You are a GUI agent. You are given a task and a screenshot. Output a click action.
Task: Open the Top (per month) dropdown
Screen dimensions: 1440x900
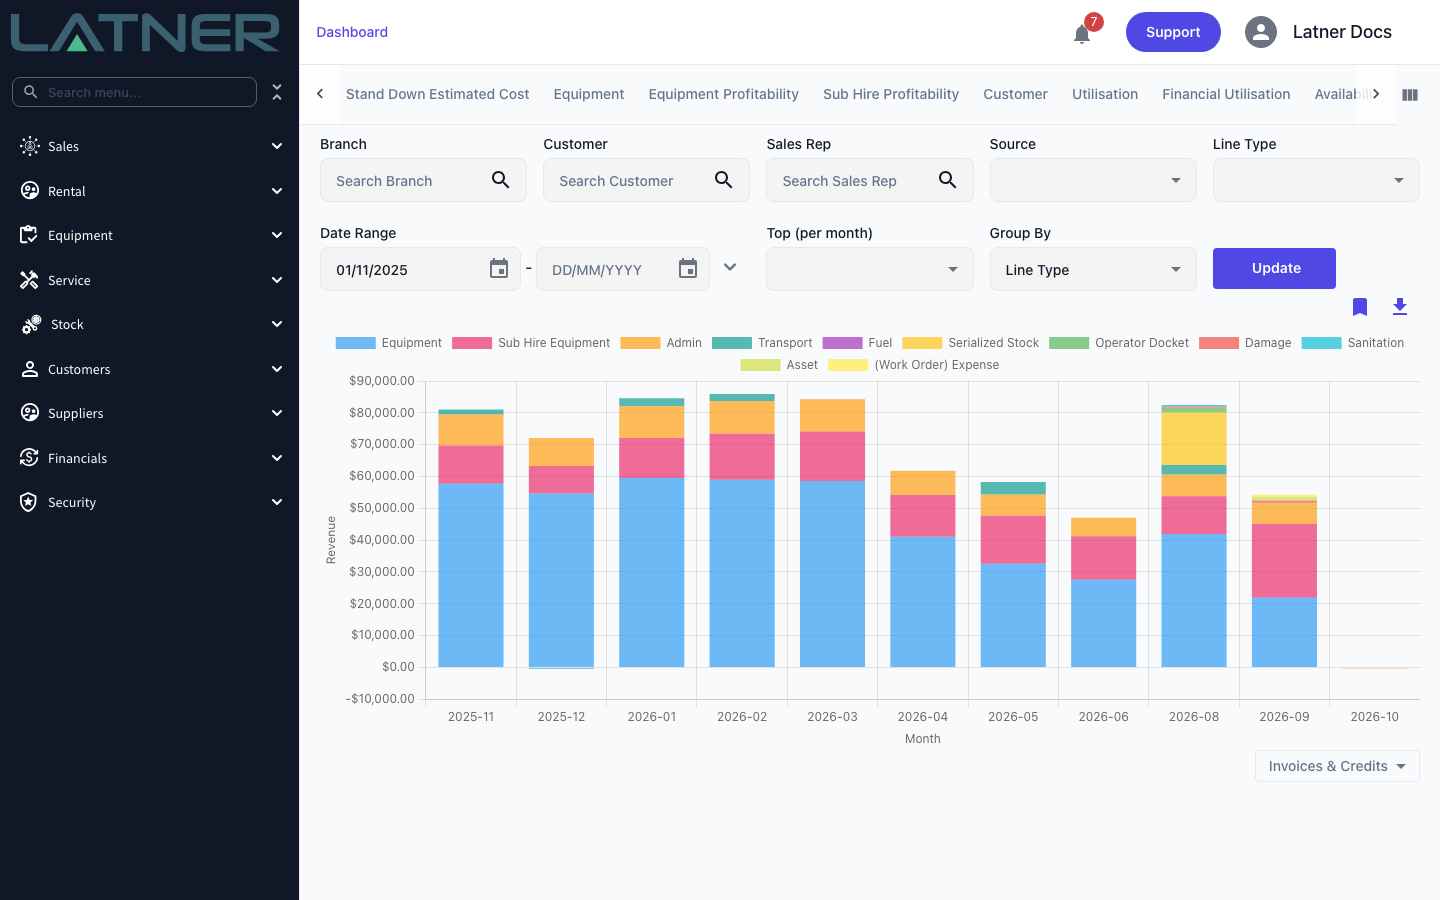point(870,269)
